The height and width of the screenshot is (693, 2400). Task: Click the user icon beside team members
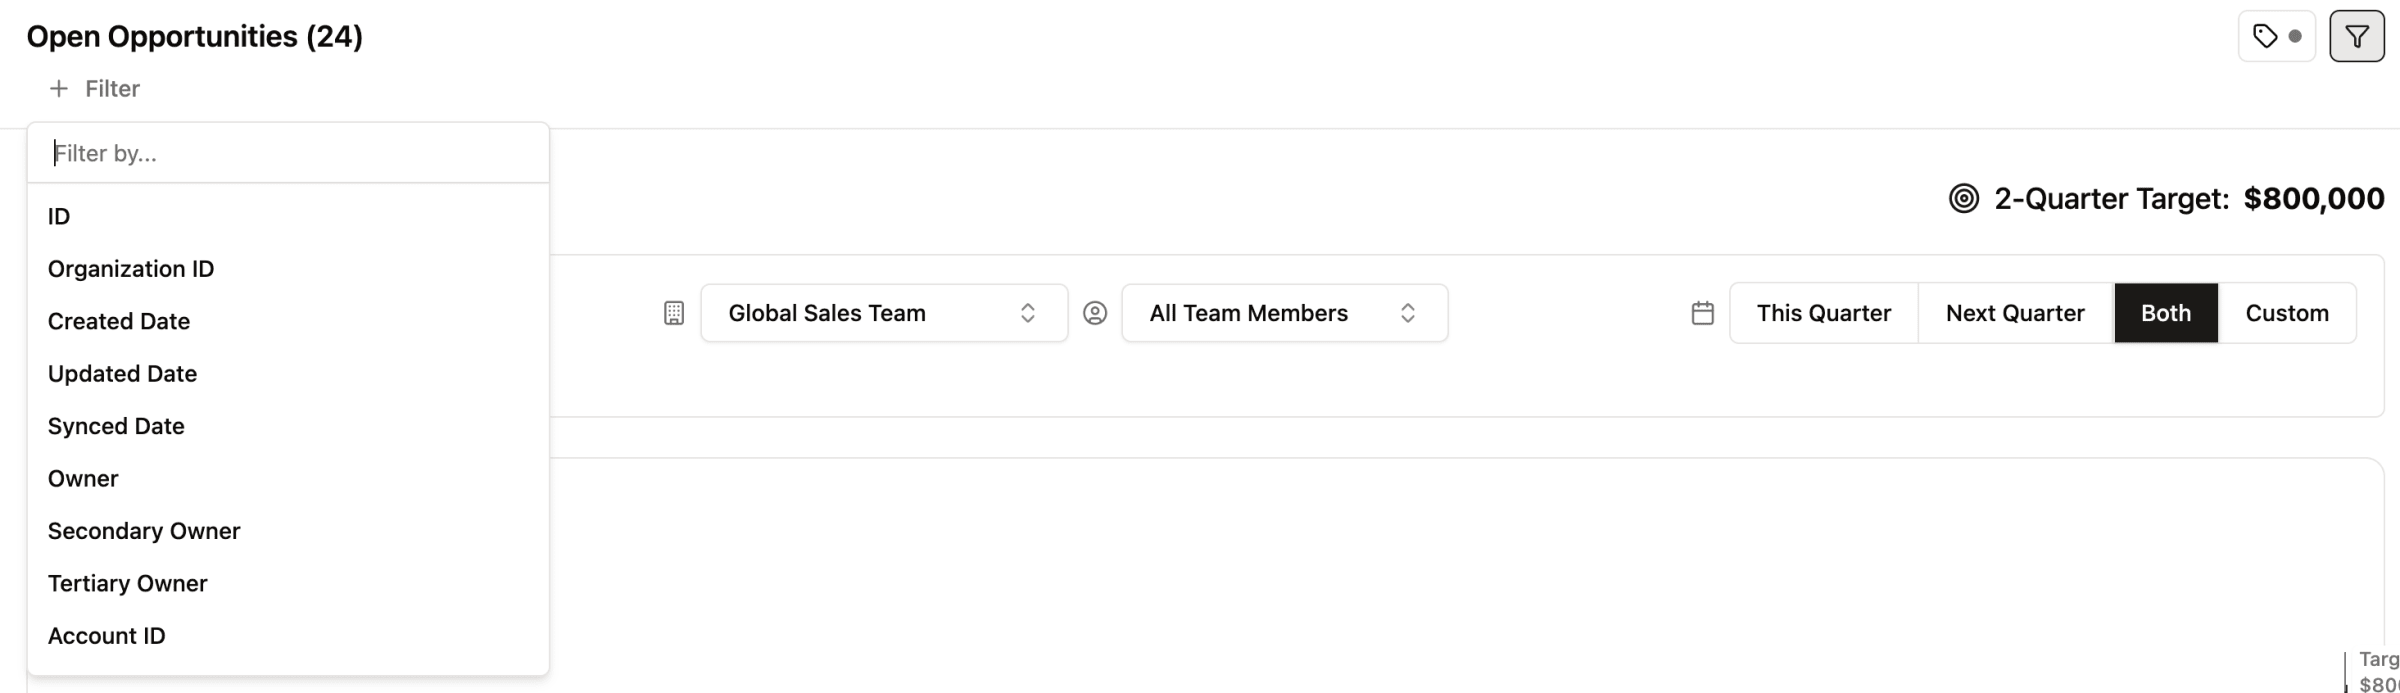[x=1095, y=313]
